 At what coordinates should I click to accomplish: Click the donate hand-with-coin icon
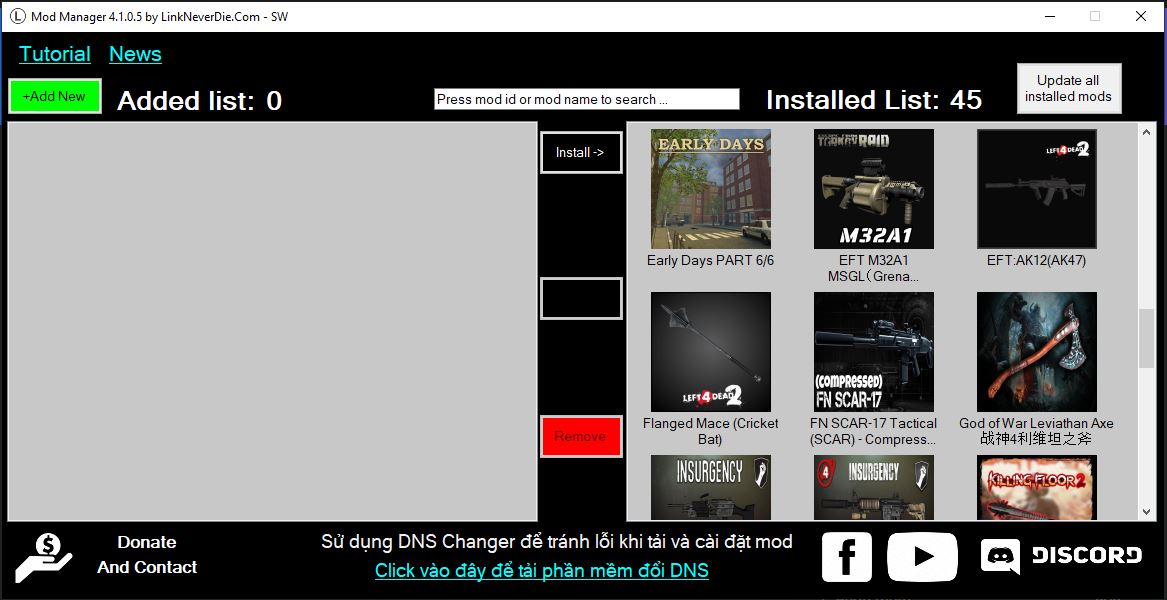43,558
